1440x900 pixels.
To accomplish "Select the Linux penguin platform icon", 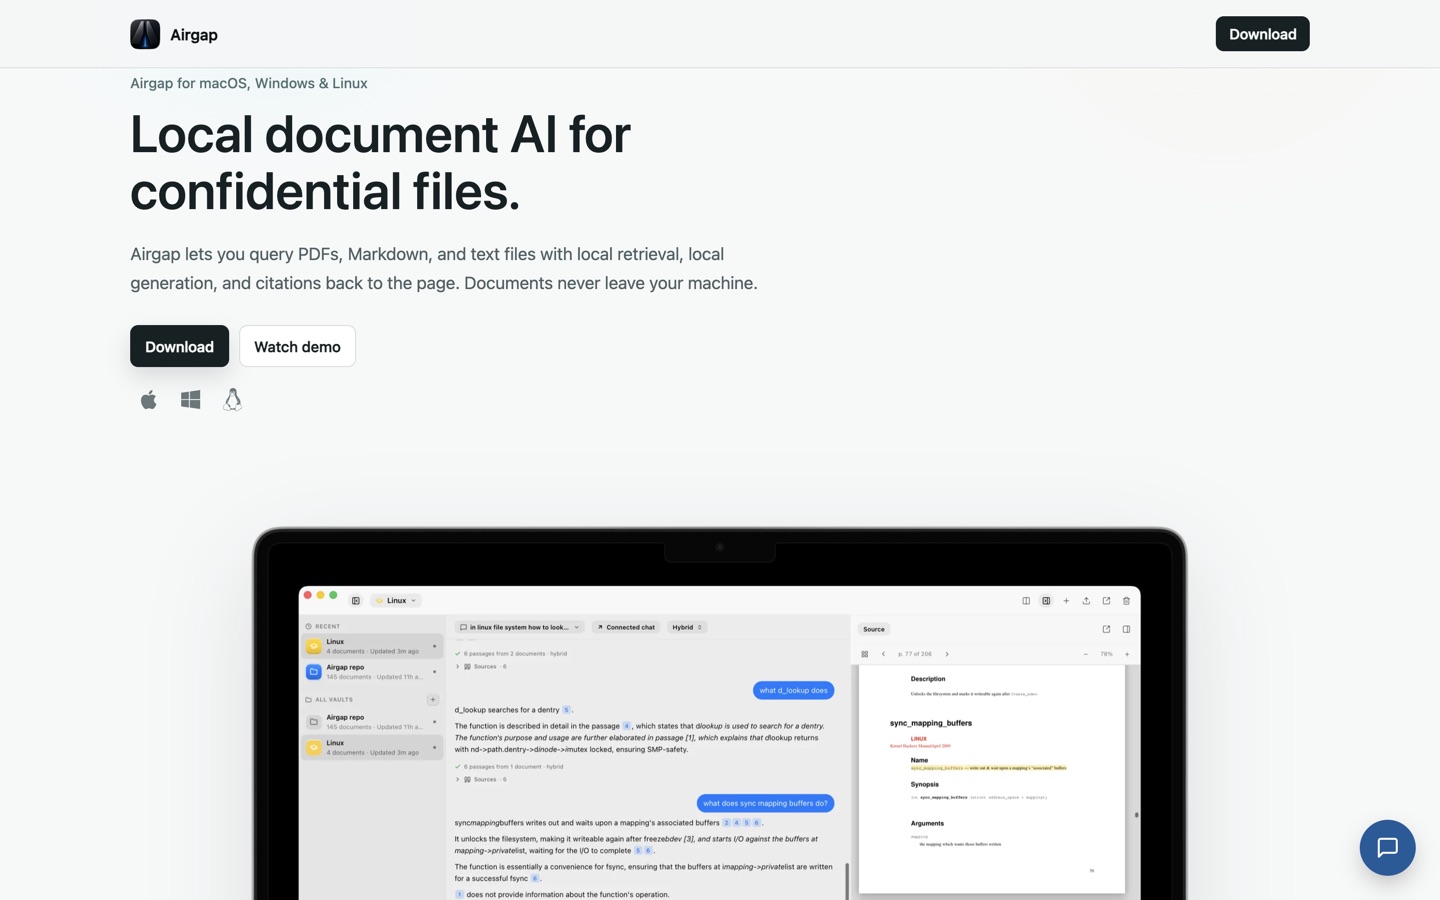I will click(x=232, y=400).
